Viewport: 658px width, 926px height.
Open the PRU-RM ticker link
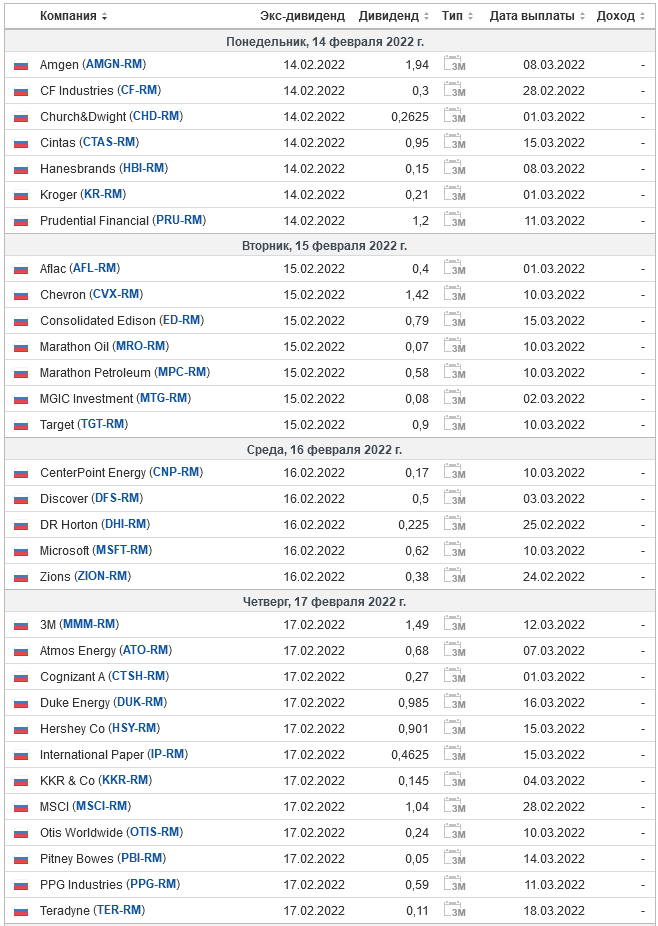[x=180, y=221]
